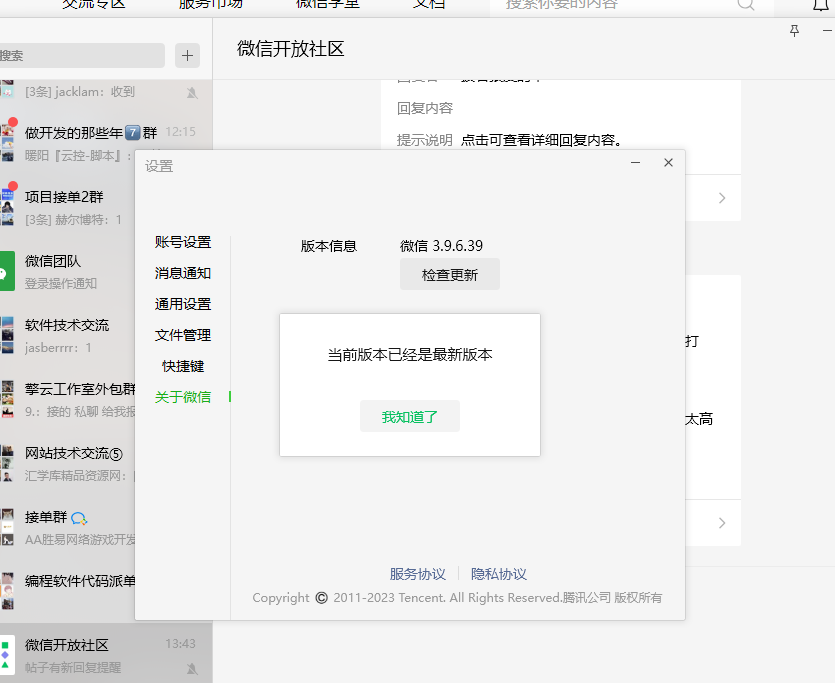835x683 pixels.
Task: Open the 隐私协议 link
Action: coord(498,574)
